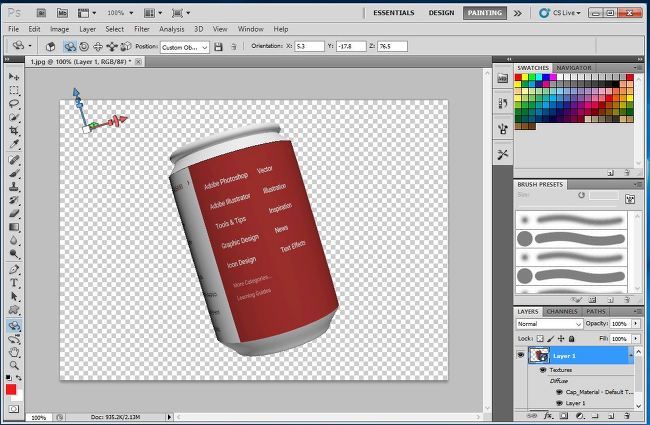Select the Layer 1 thumbnail in Layers panel

click(x=538, y=355)
